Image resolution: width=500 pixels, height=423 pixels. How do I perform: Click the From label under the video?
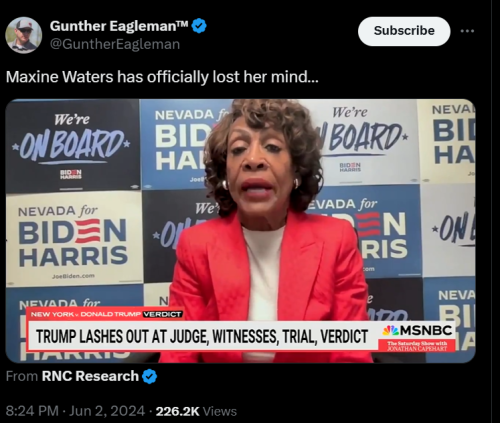[22, 377]
